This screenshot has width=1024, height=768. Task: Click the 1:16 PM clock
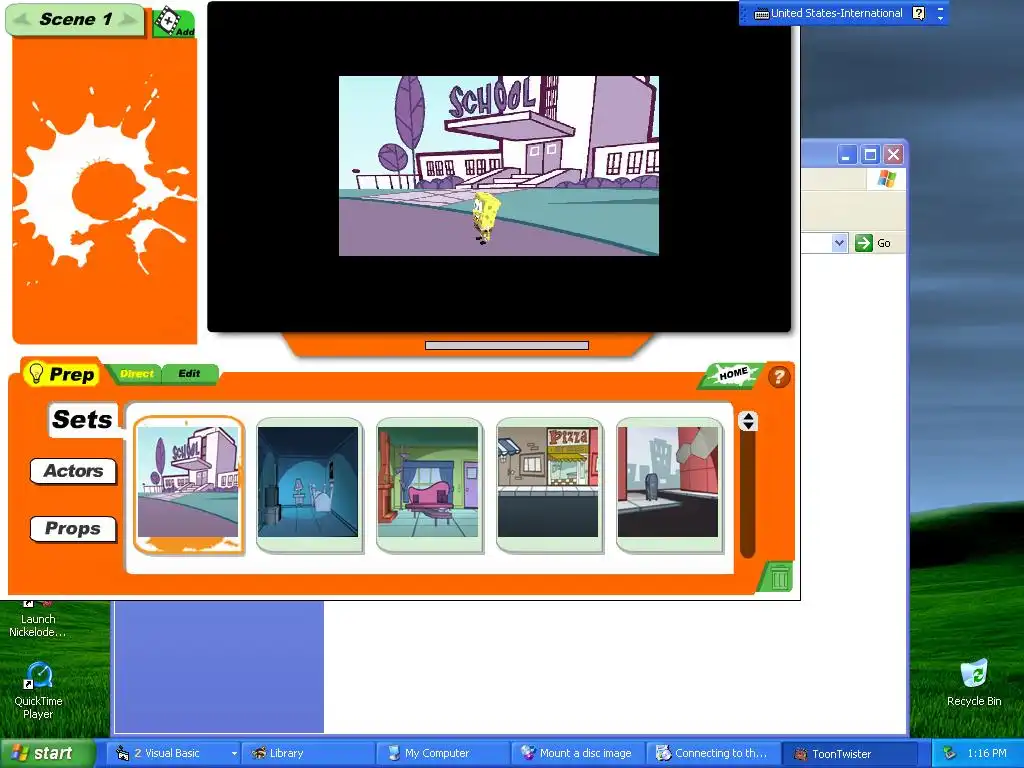[x=987, y=753]
